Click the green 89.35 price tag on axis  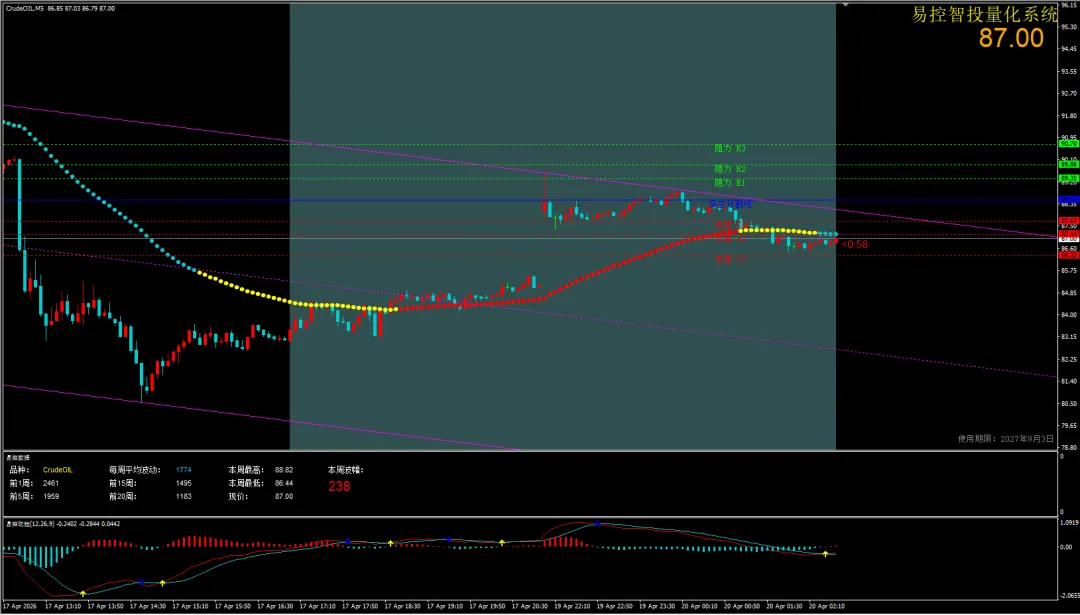tap(1069, 178)
